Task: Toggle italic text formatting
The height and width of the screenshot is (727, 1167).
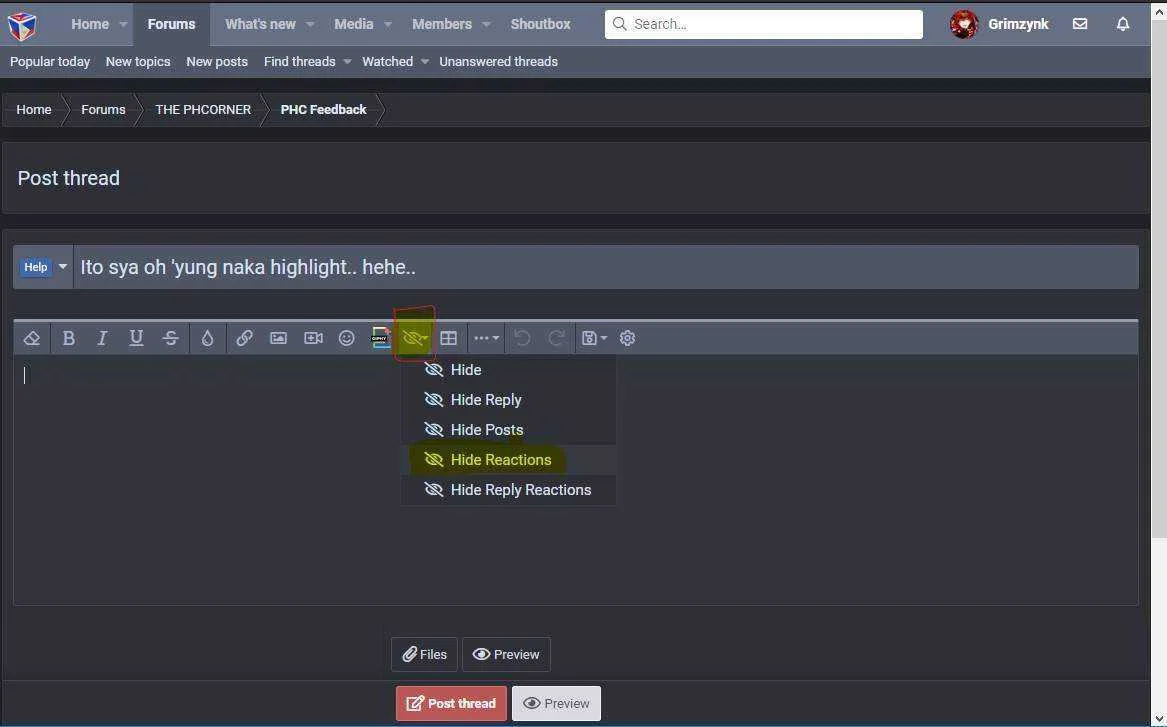Action: coord(102,339)
